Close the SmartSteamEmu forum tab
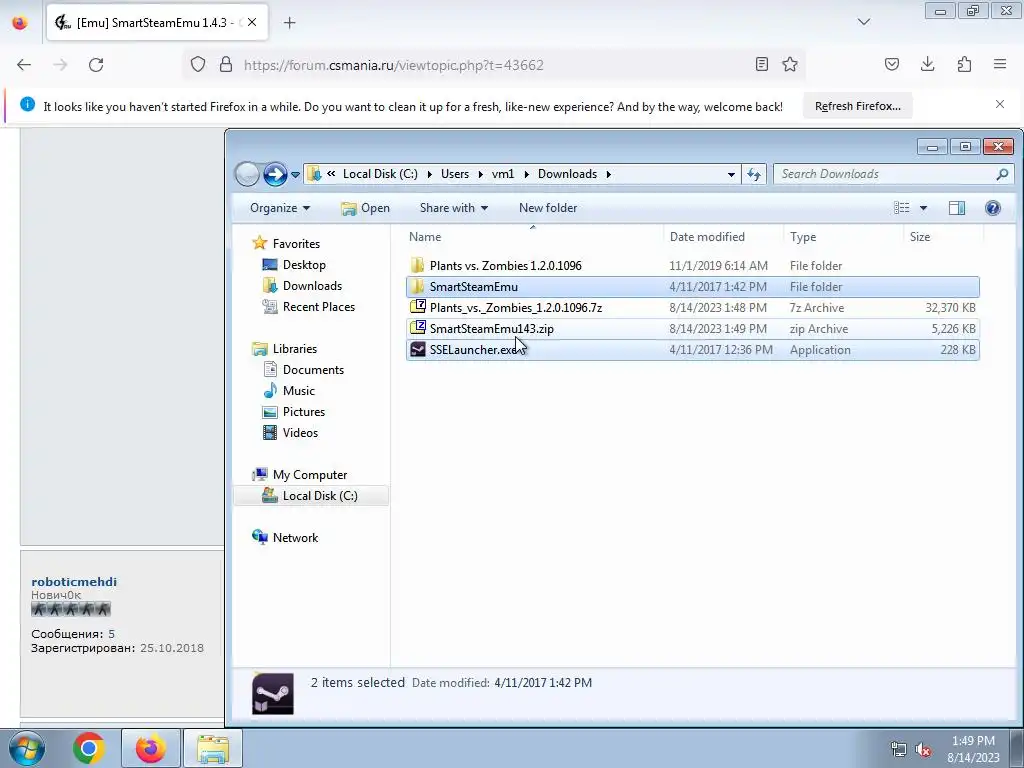The height and width of the screenshot is (768, 1024). pos(252,22)
